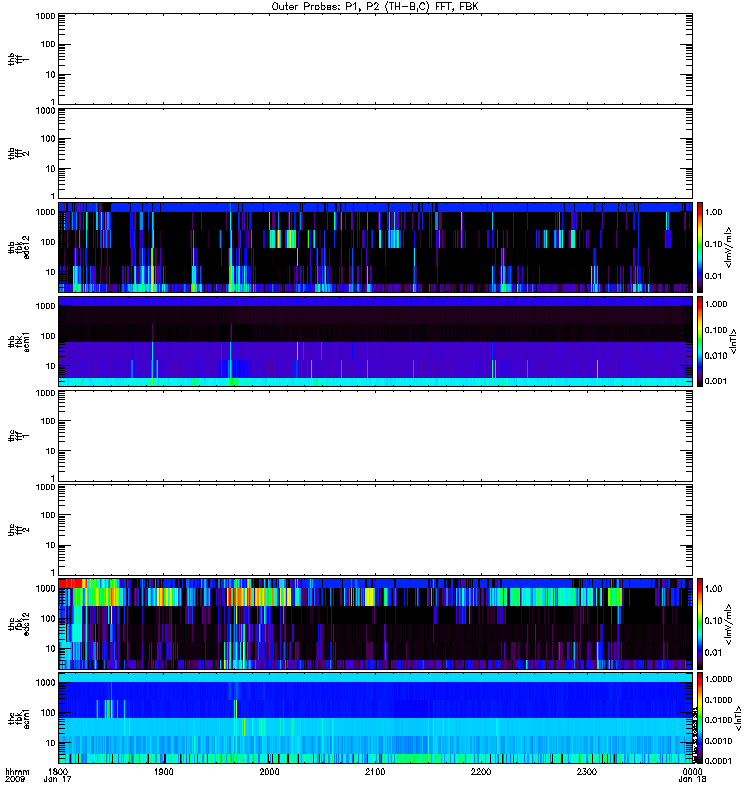Click the 10 tick label of thc fff 2 panel
The height and width of the screenshot is (800, 750).
click(x=51, y=545)
